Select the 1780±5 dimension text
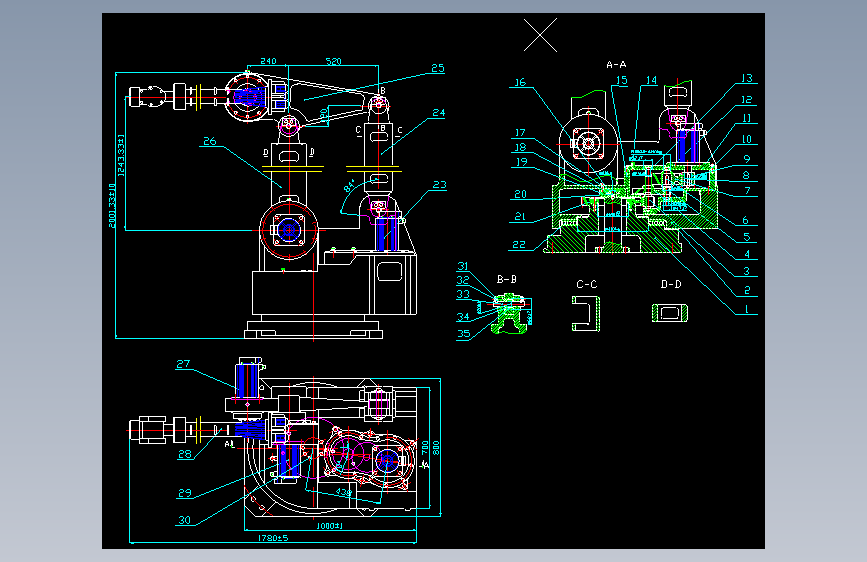Image resolution: width=867 pixels, height=562 pixels. point(273,538)
